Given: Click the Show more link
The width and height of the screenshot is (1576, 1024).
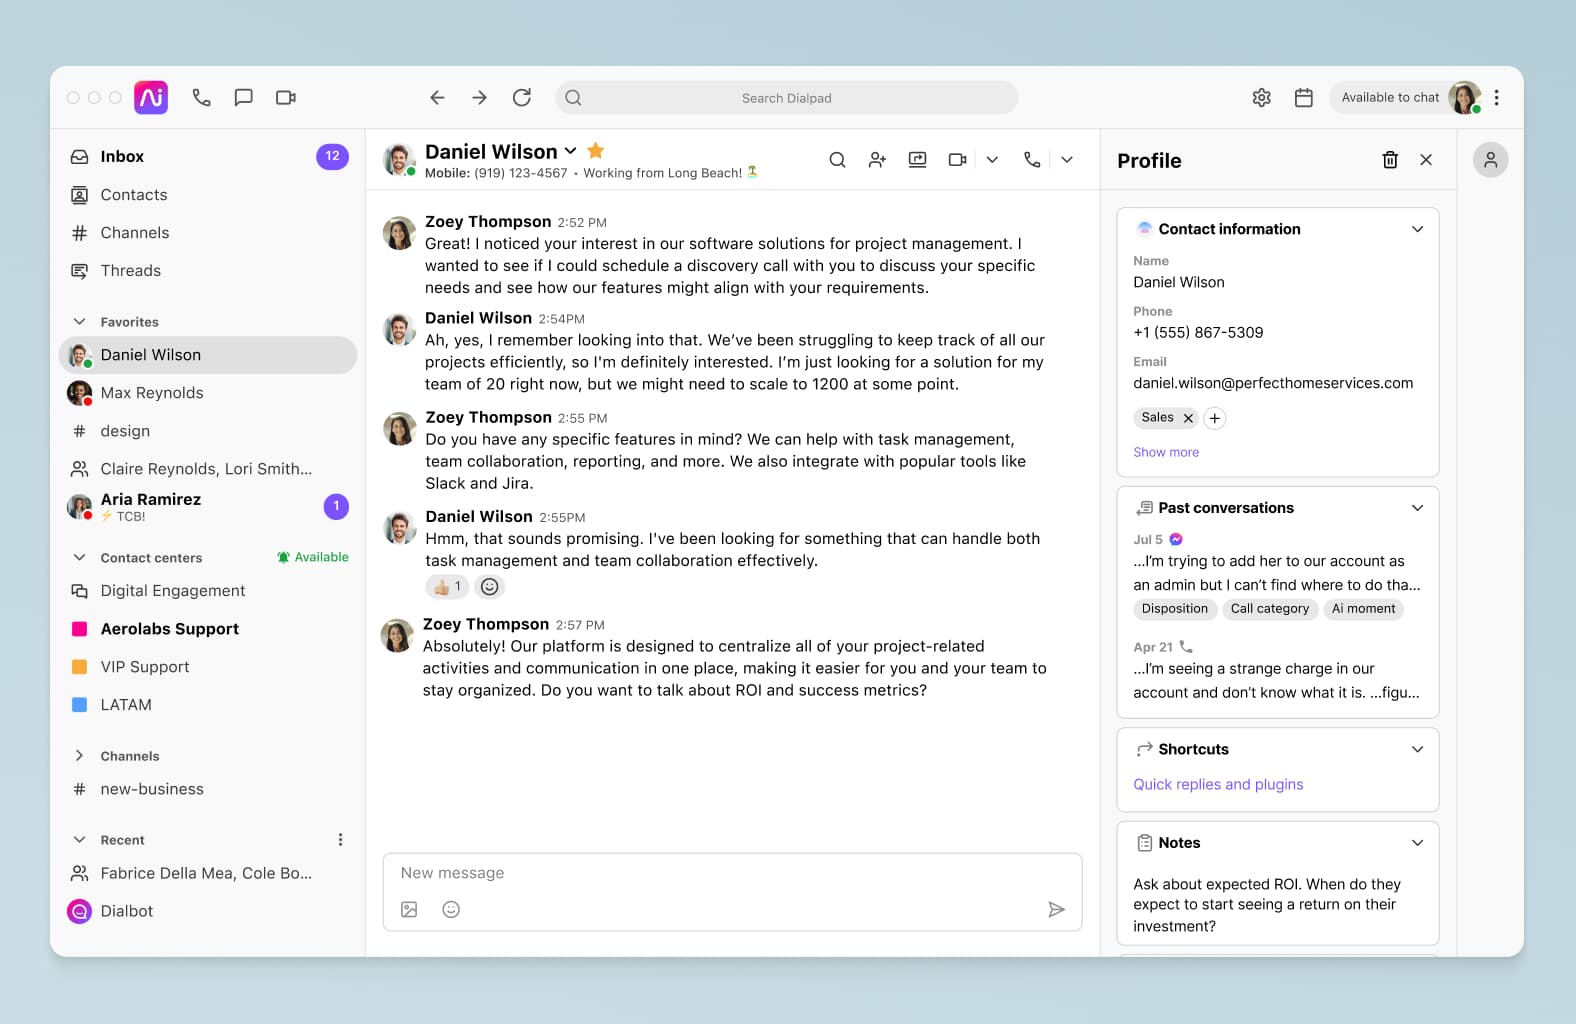Looking at the screenshot, I should click(1165, 452).
